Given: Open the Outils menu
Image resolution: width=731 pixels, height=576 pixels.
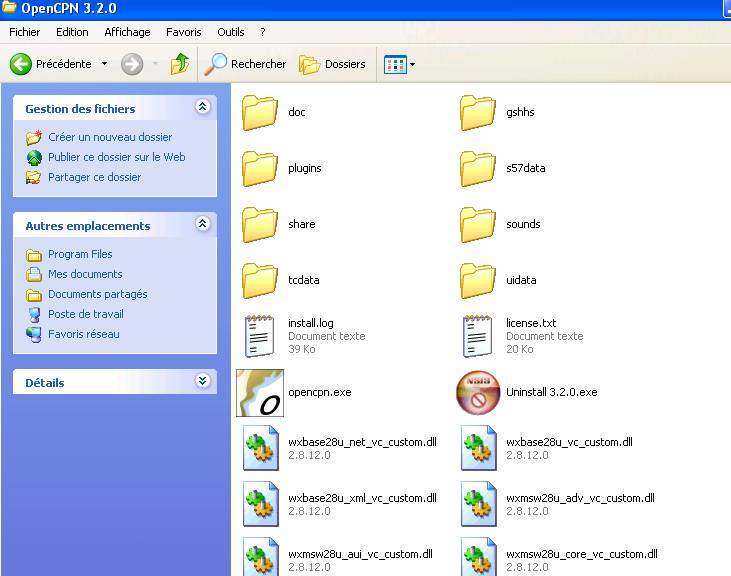Looking at the screenshot, I should tap(230, 32).
